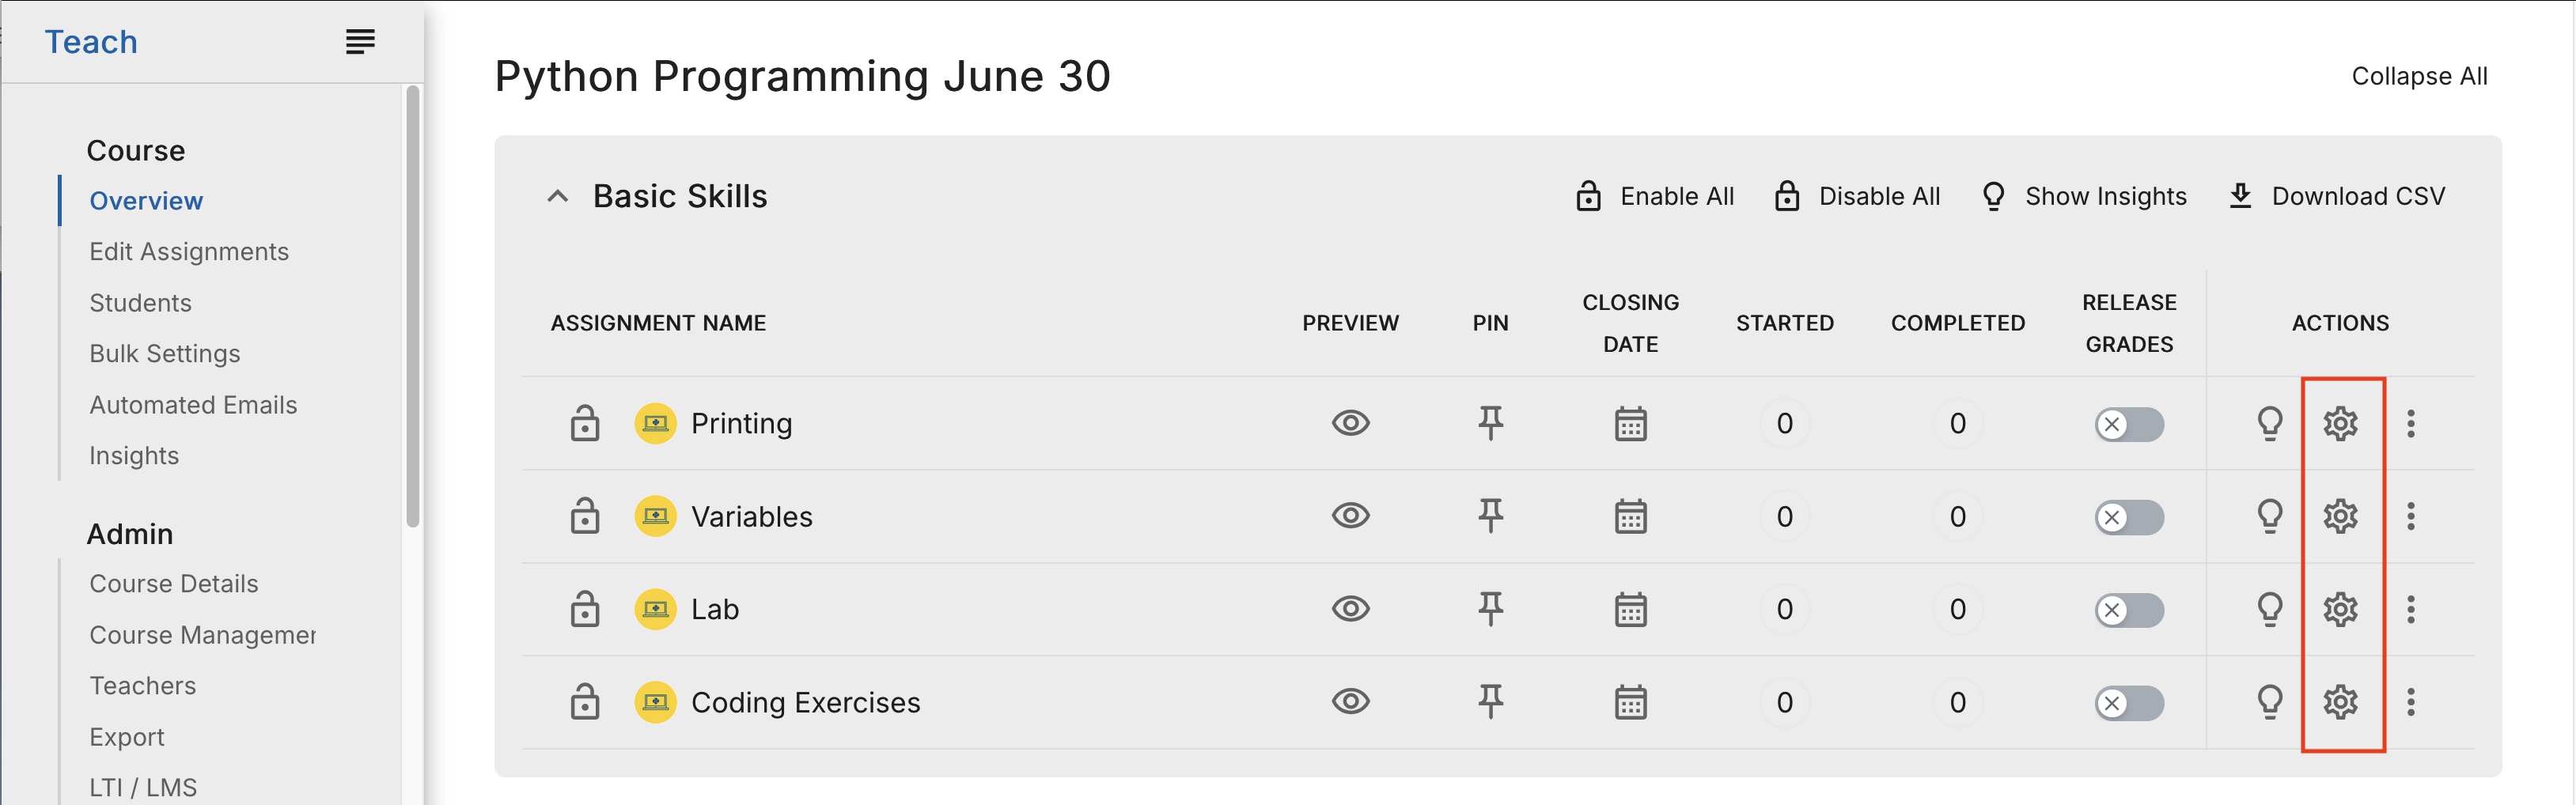Screen dimensions: 2576x805
Task: Pin the Variables assignment
Action: [1490, 517]
